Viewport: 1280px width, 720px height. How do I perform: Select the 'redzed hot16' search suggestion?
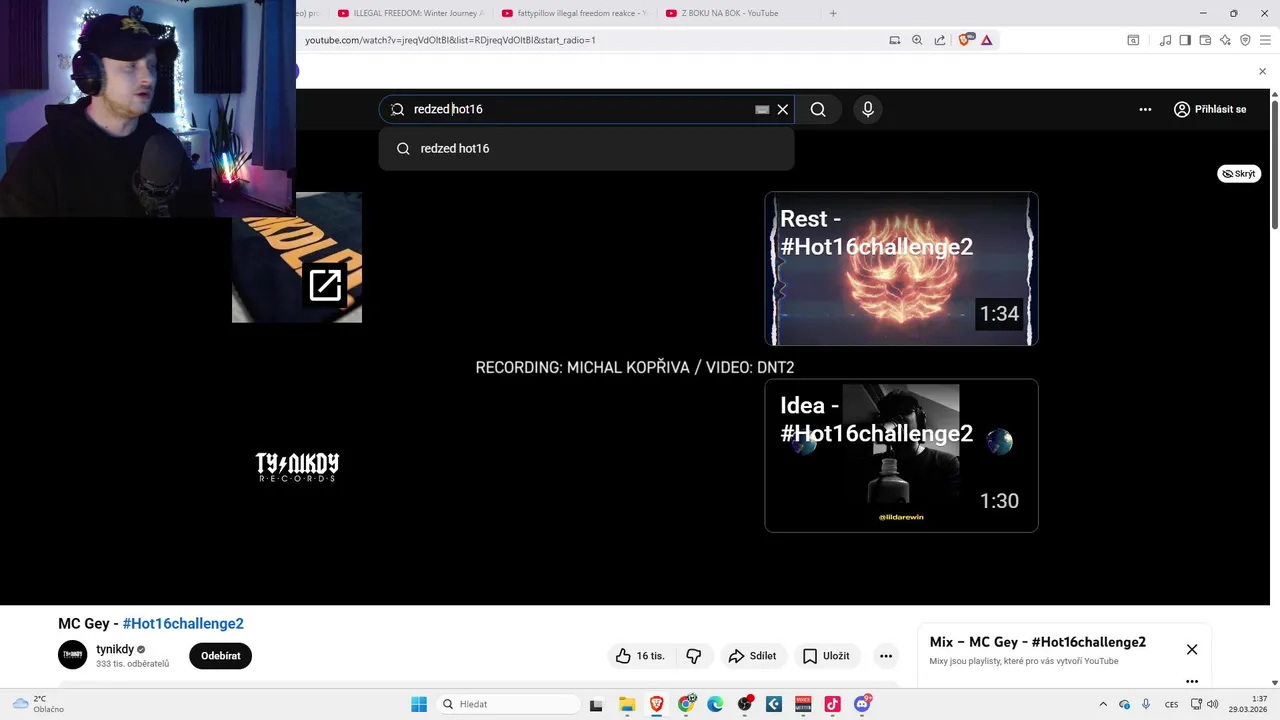586,148
